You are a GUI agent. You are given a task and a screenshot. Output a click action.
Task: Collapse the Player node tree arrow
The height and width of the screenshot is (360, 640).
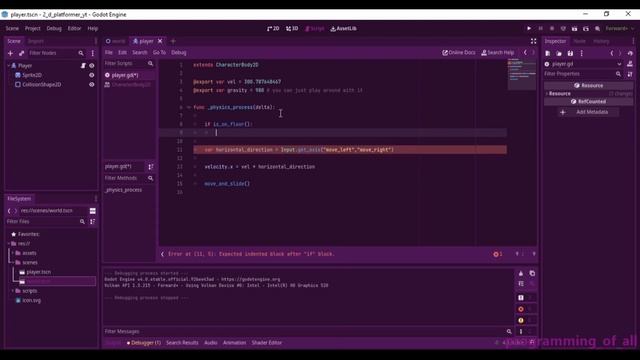tap(9, 65)
